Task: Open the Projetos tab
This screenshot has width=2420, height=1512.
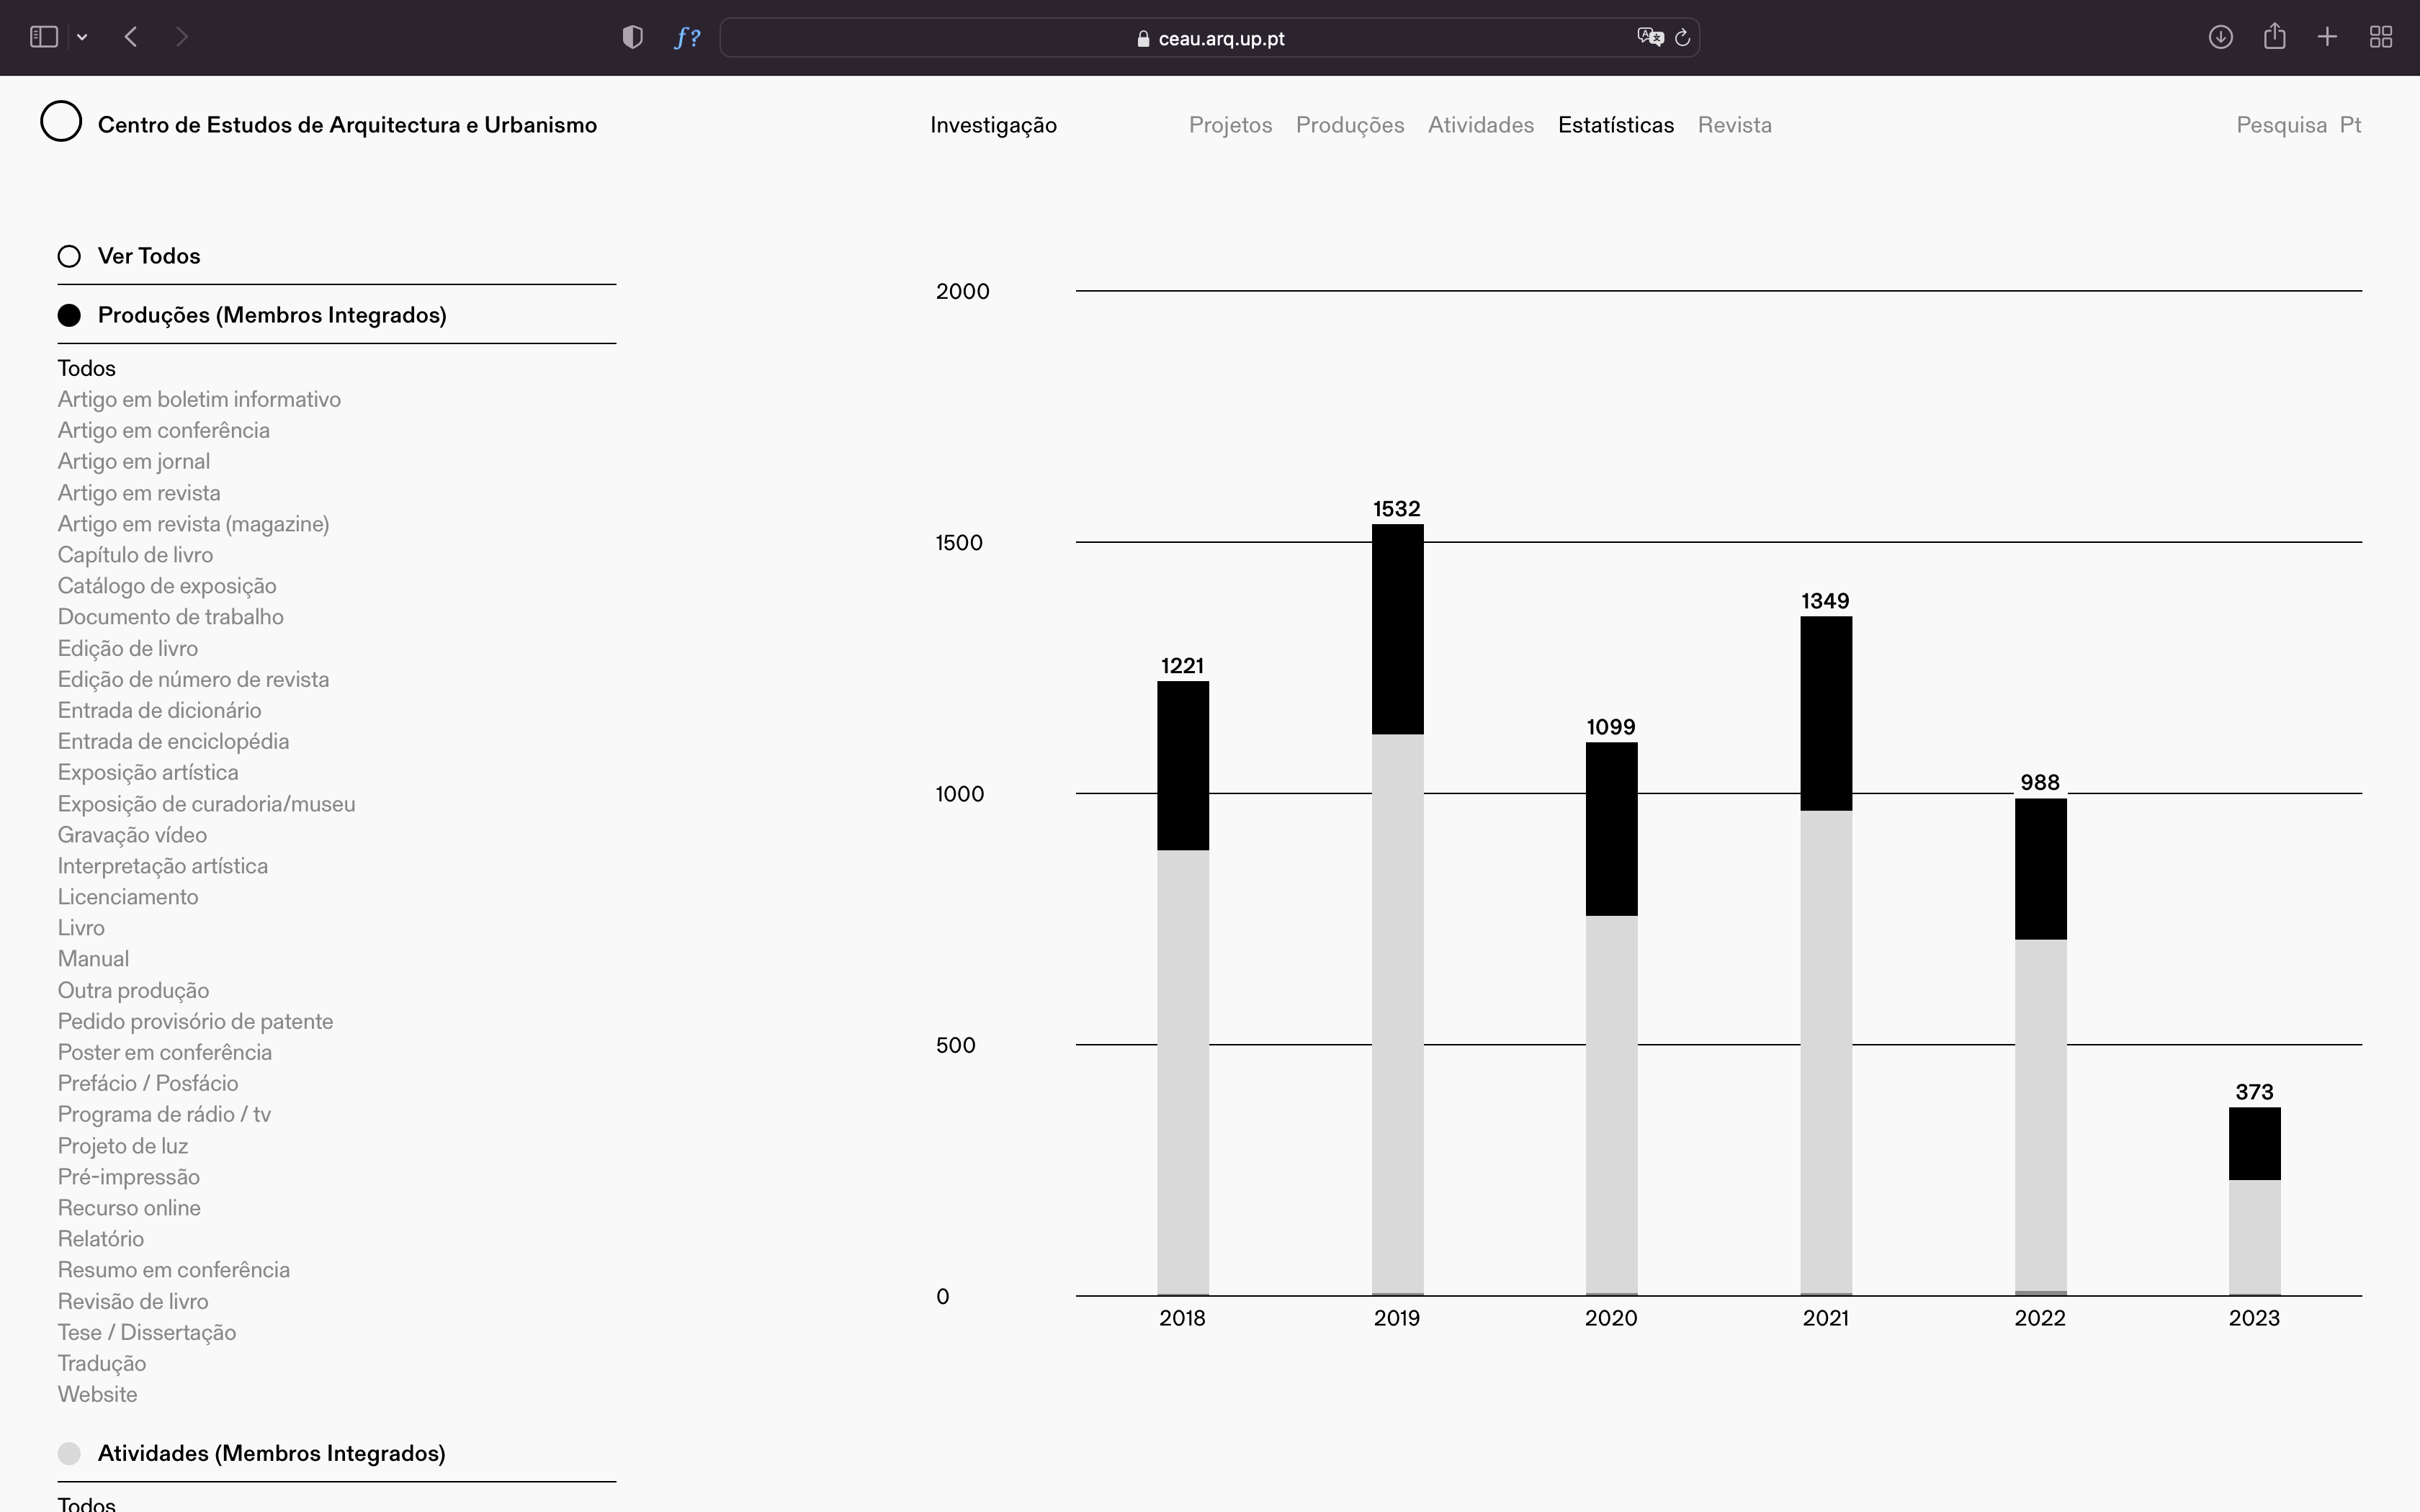Action: [x=1230, y=125]
